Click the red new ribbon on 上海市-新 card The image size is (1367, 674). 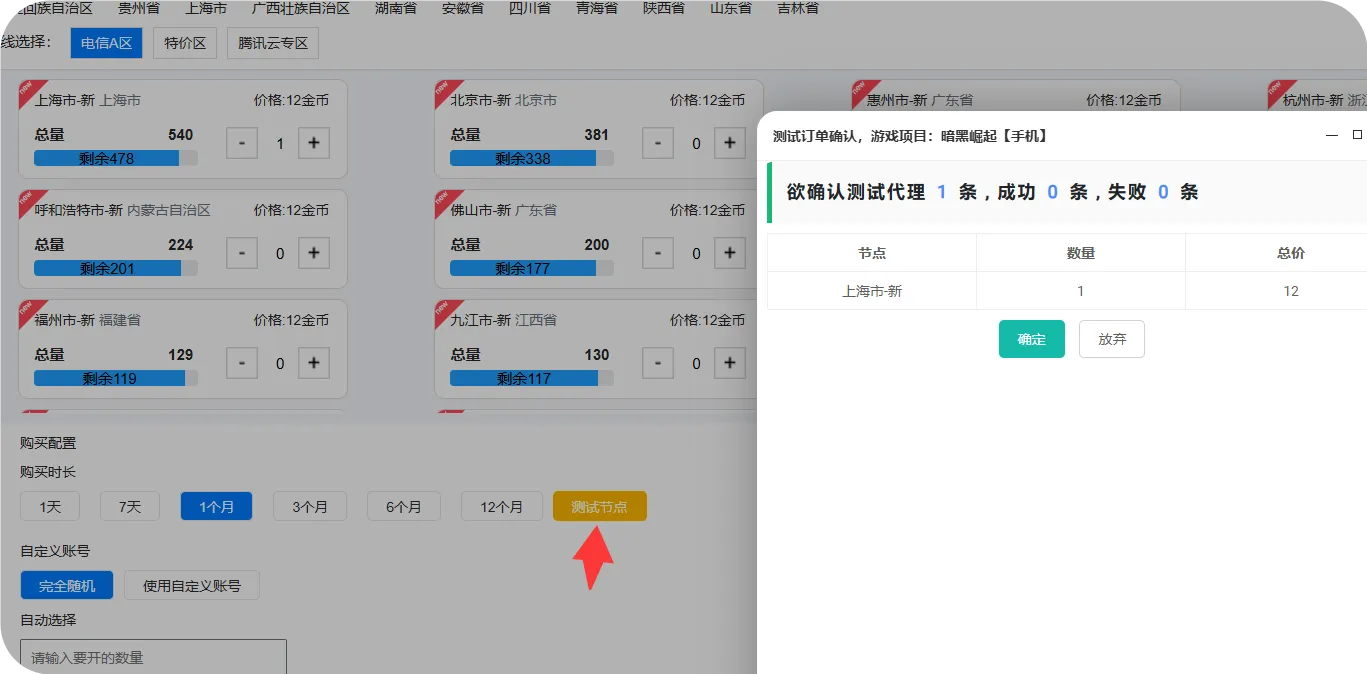[30, 91]
